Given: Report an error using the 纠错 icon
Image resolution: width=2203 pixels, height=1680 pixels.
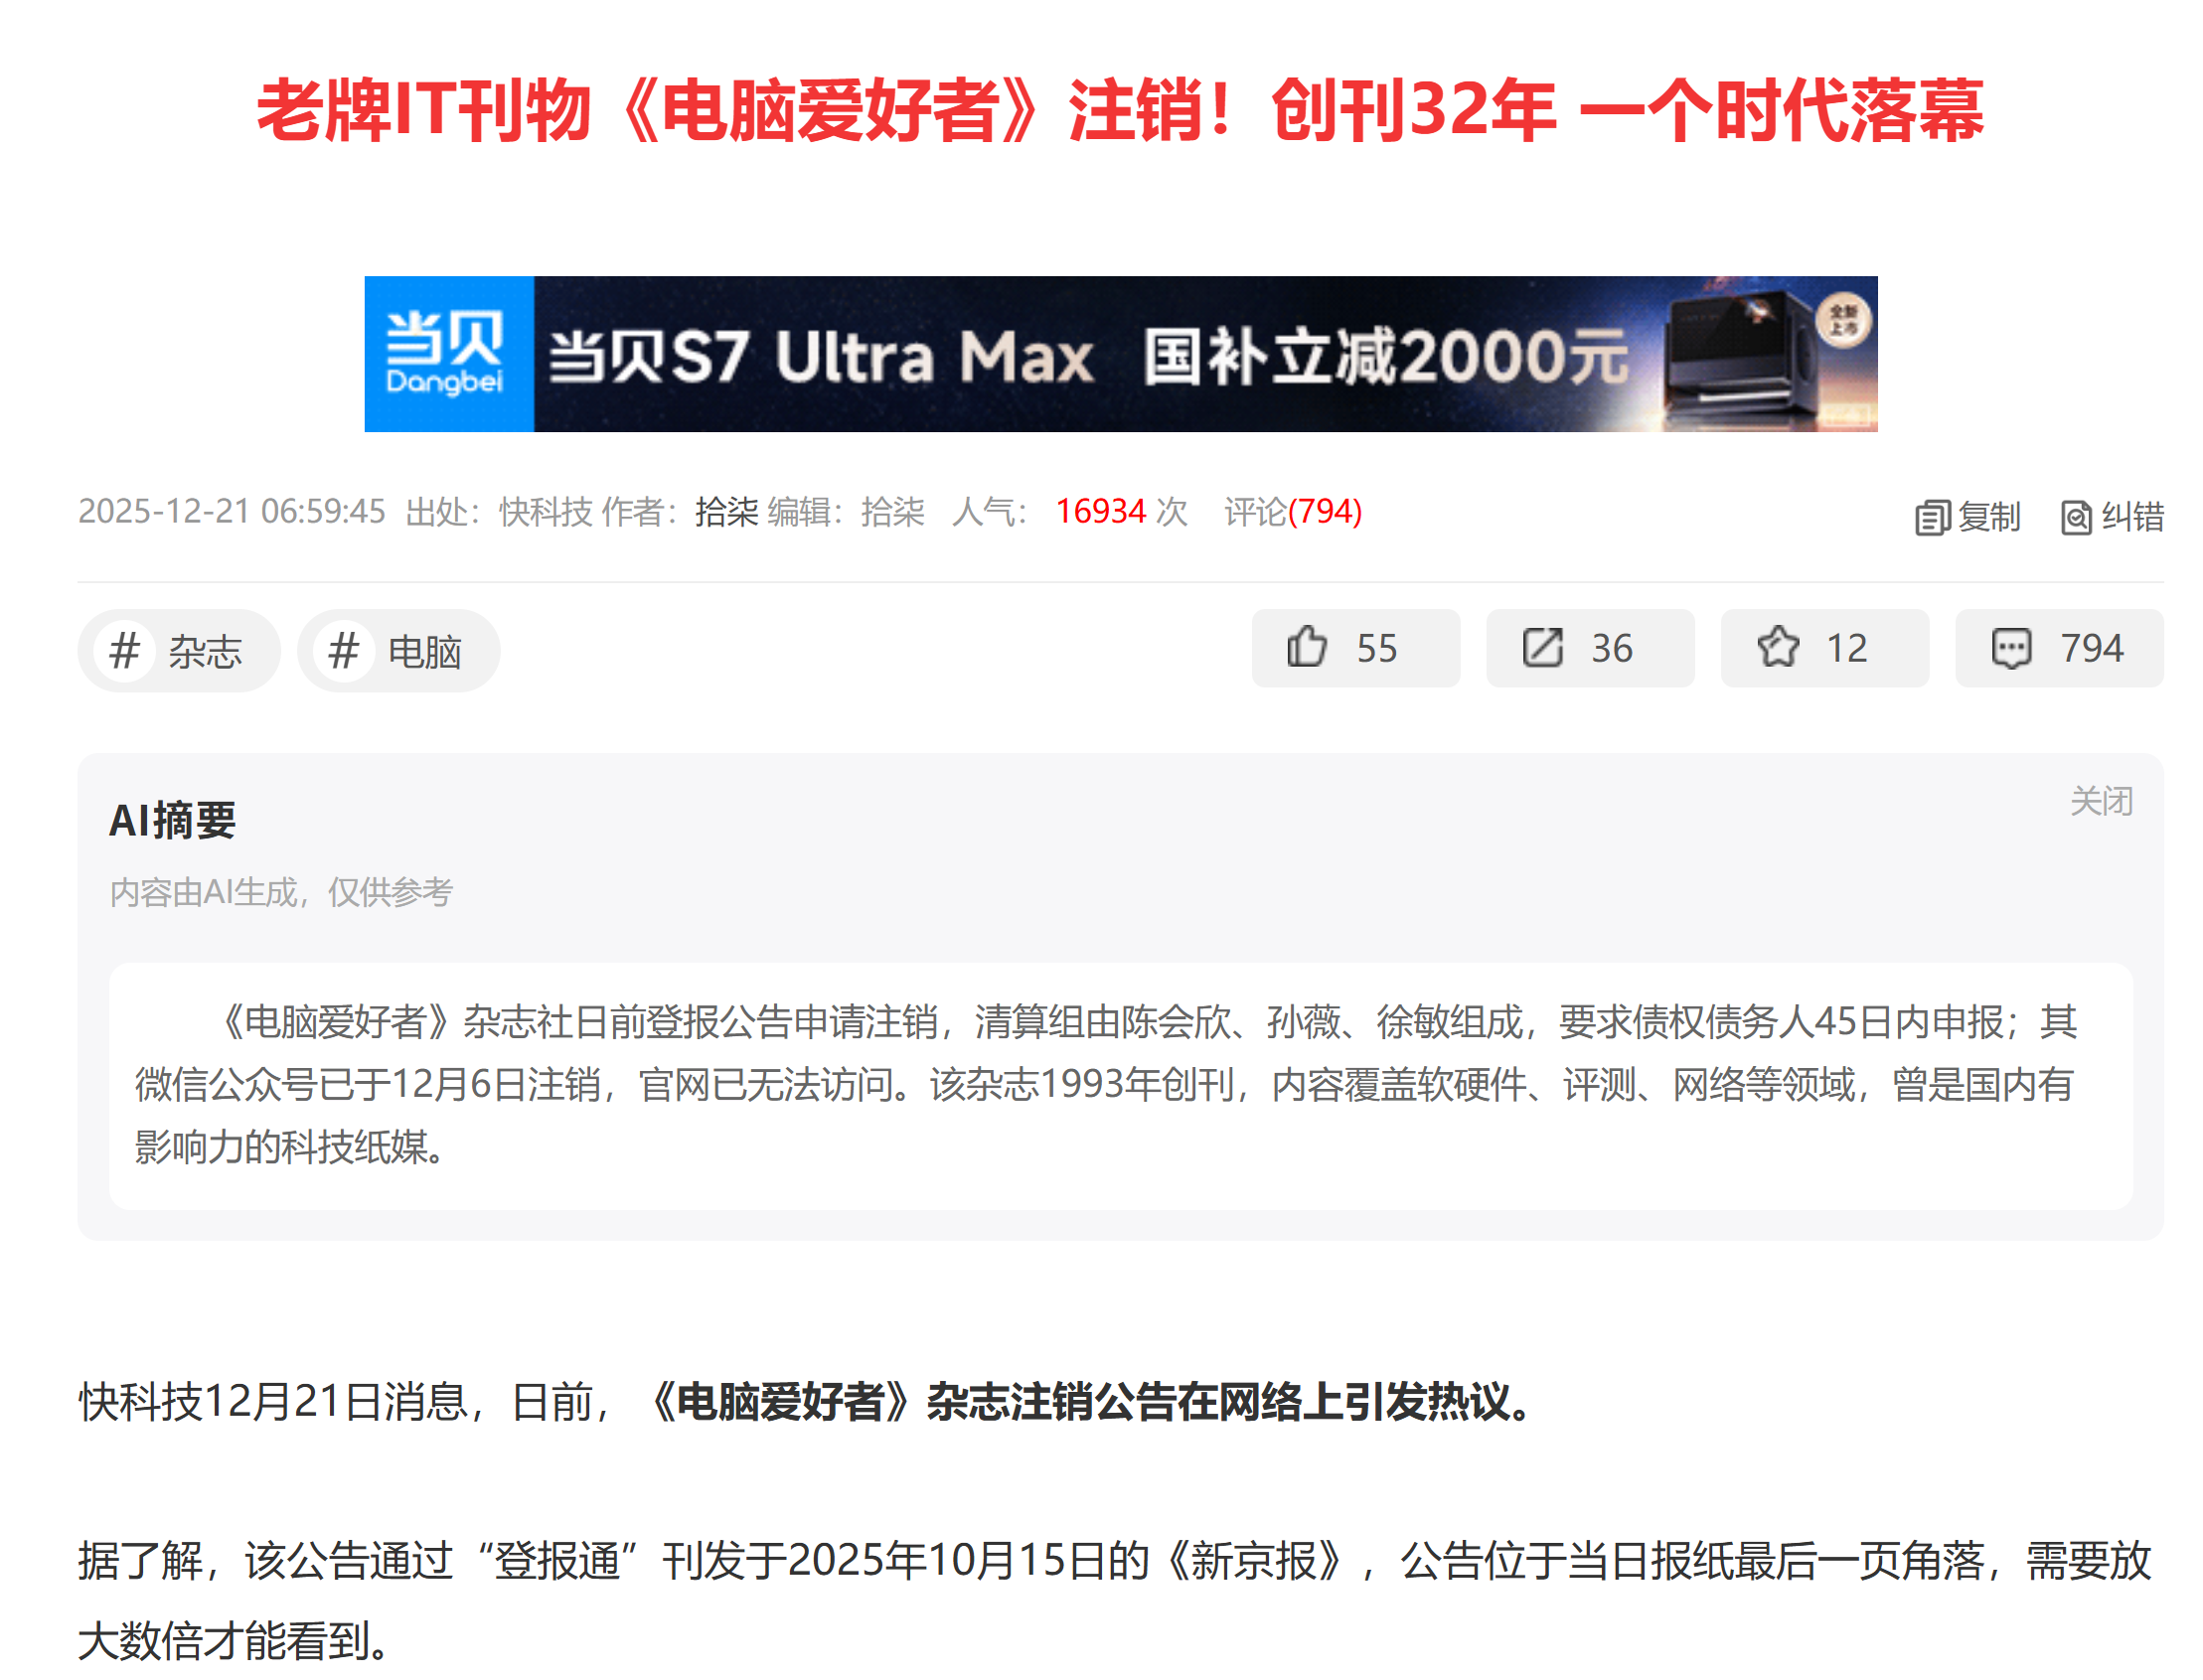Looking at the screenshot, I should 2078,517.
